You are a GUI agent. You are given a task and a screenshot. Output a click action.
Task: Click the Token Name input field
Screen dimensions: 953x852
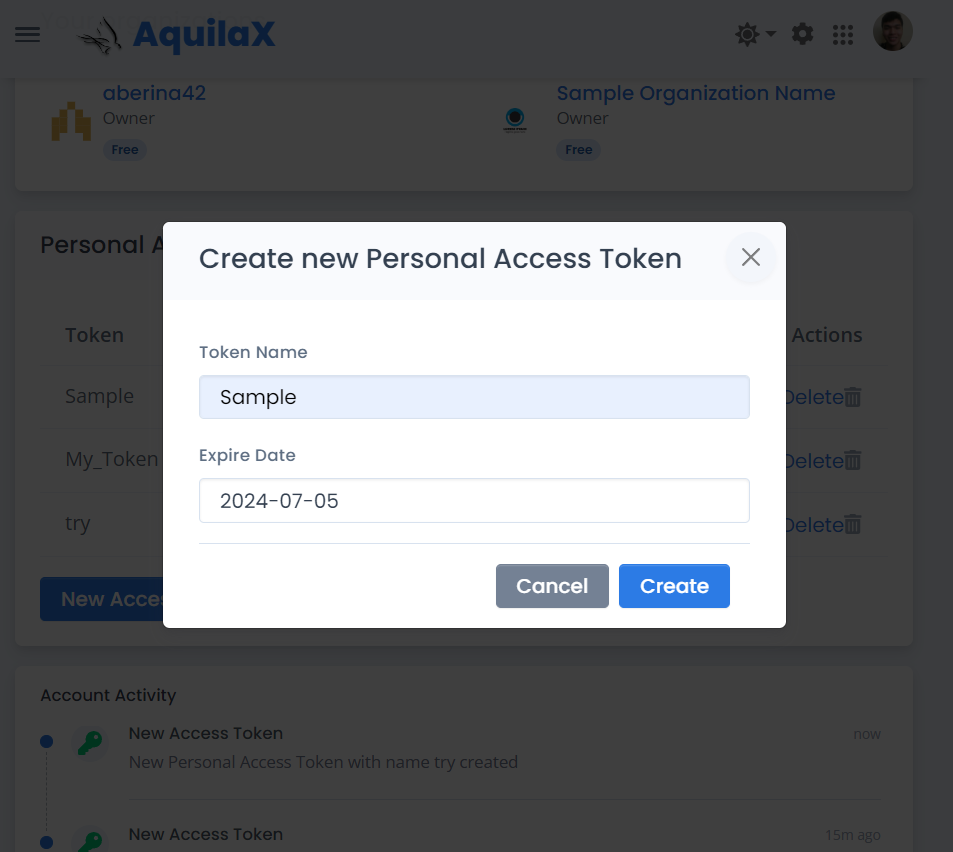coord(474,397)
